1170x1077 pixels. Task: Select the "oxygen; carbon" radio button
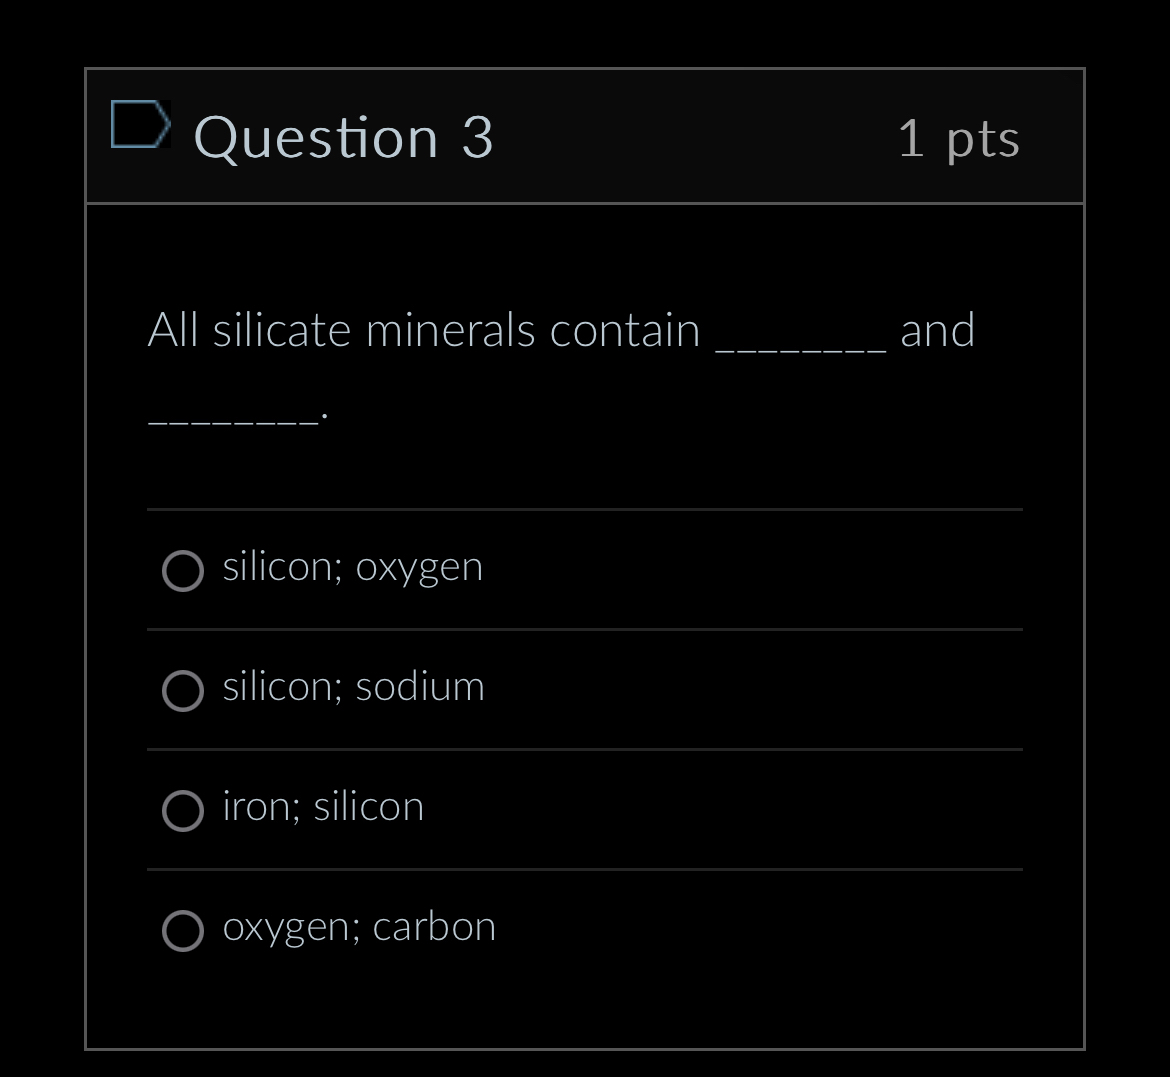pyautogui.click(x=183, y=931)
